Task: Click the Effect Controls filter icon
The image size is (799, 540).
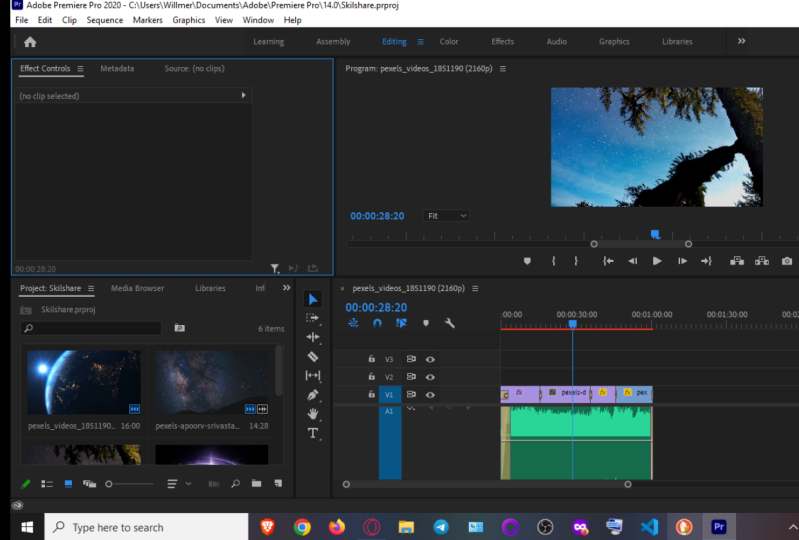Action: (275, 268)
